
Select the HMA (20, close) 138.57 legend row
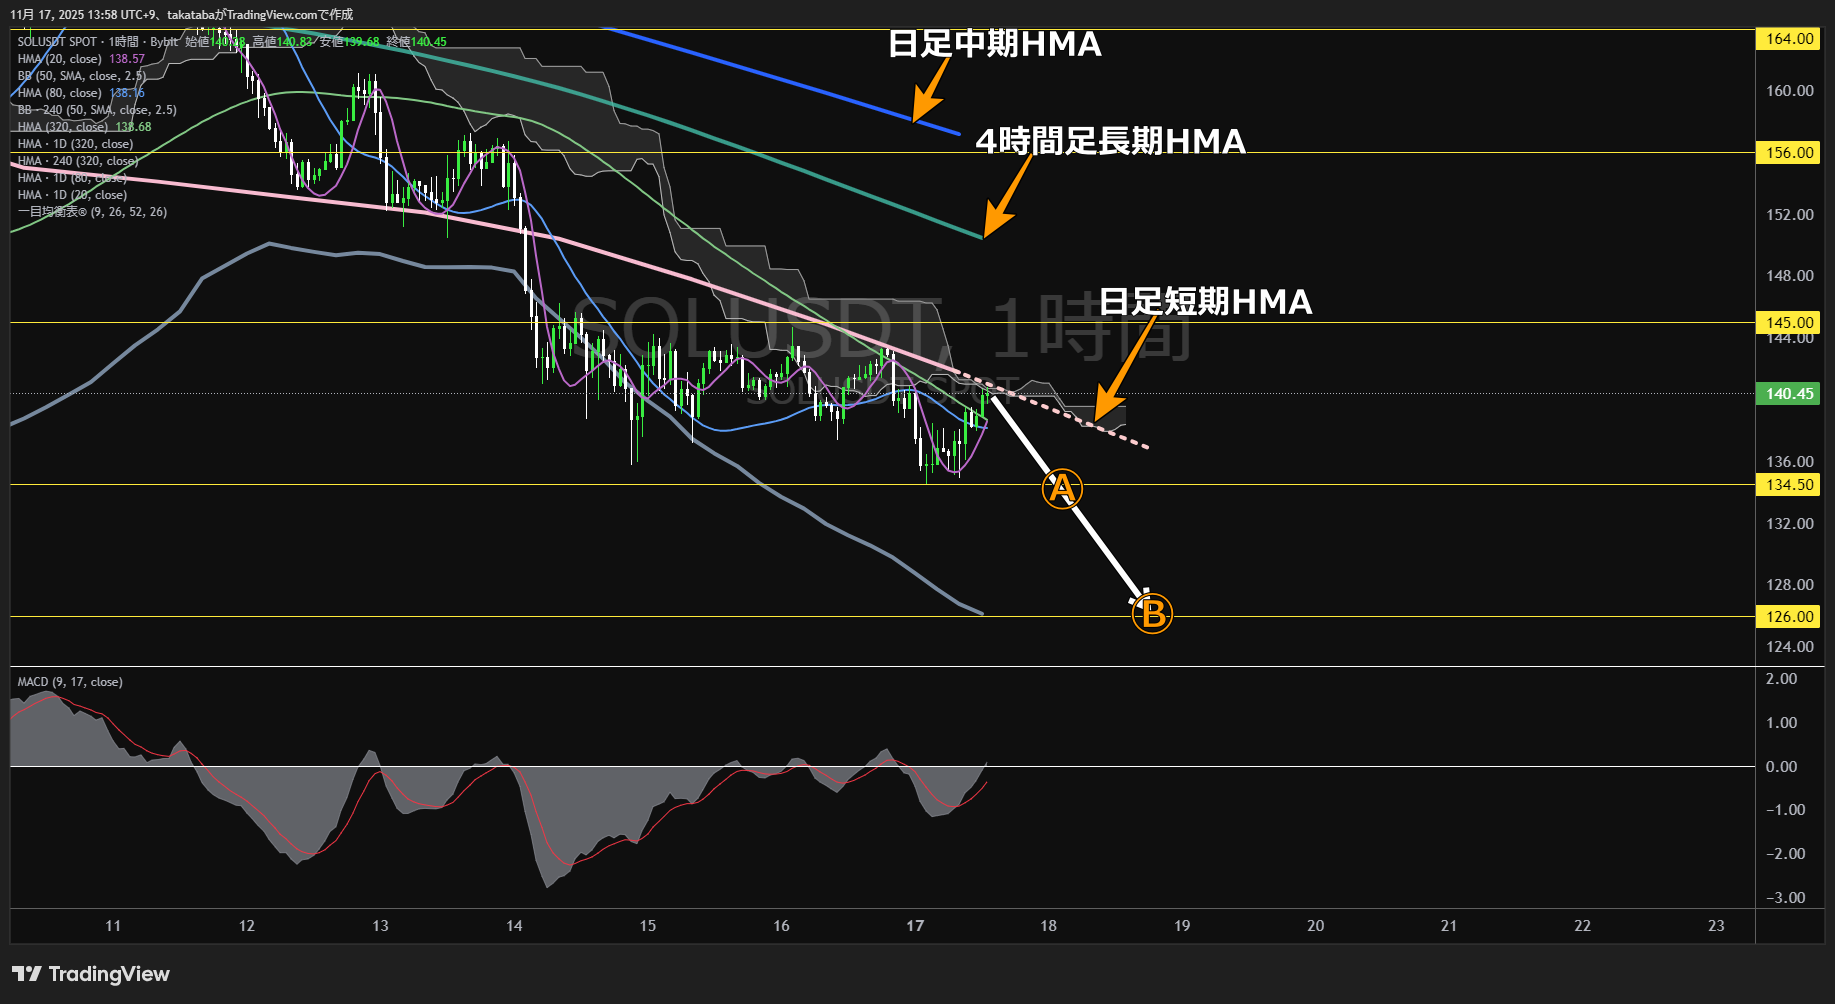[x=81, y=59]
